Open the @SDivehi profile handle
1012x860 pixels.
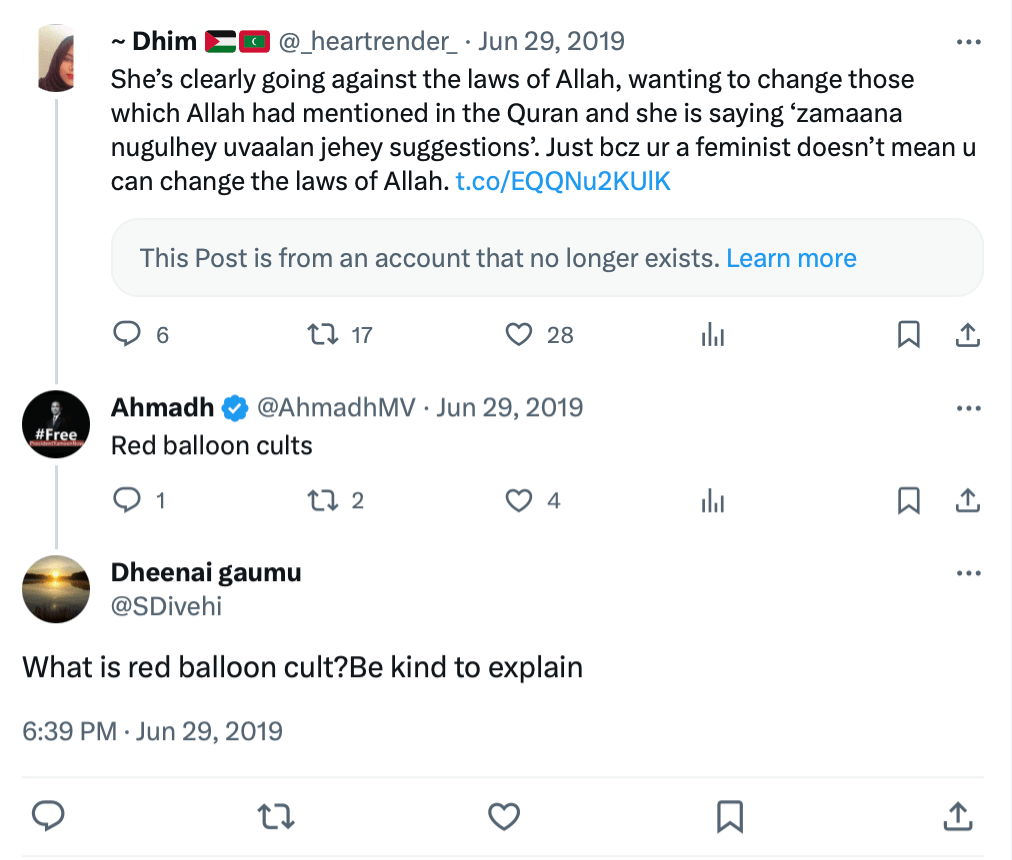pyautogui.click(x=164, y=606)
